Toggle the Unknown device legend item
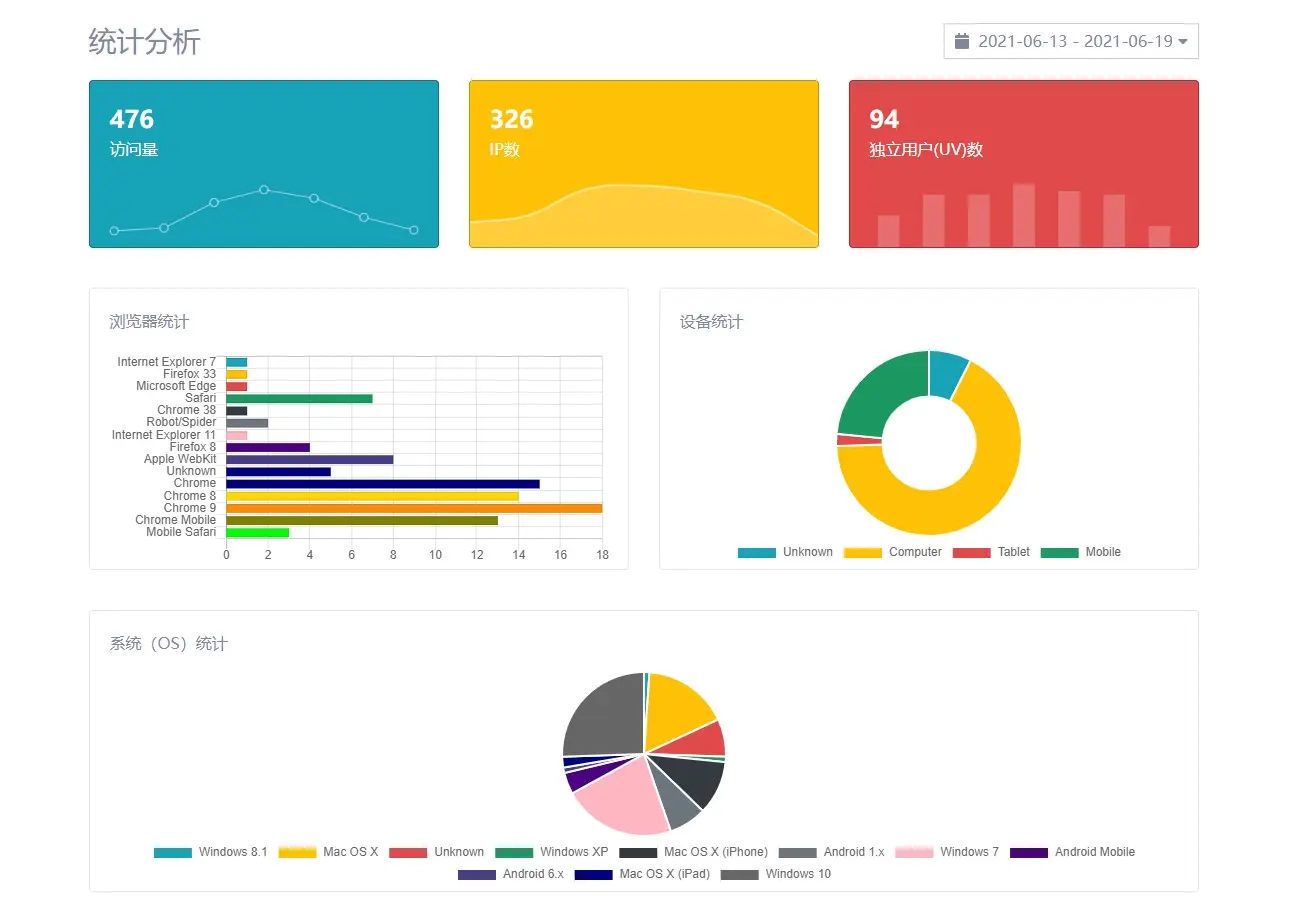This screenshot has width=1295, height=904. [x=785, y=552]
